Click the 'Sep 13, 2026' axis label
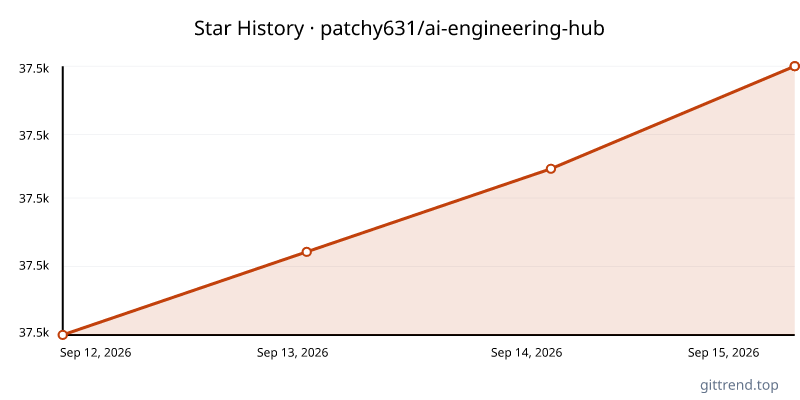The image size is (800, 400). (x=292, y=353)
